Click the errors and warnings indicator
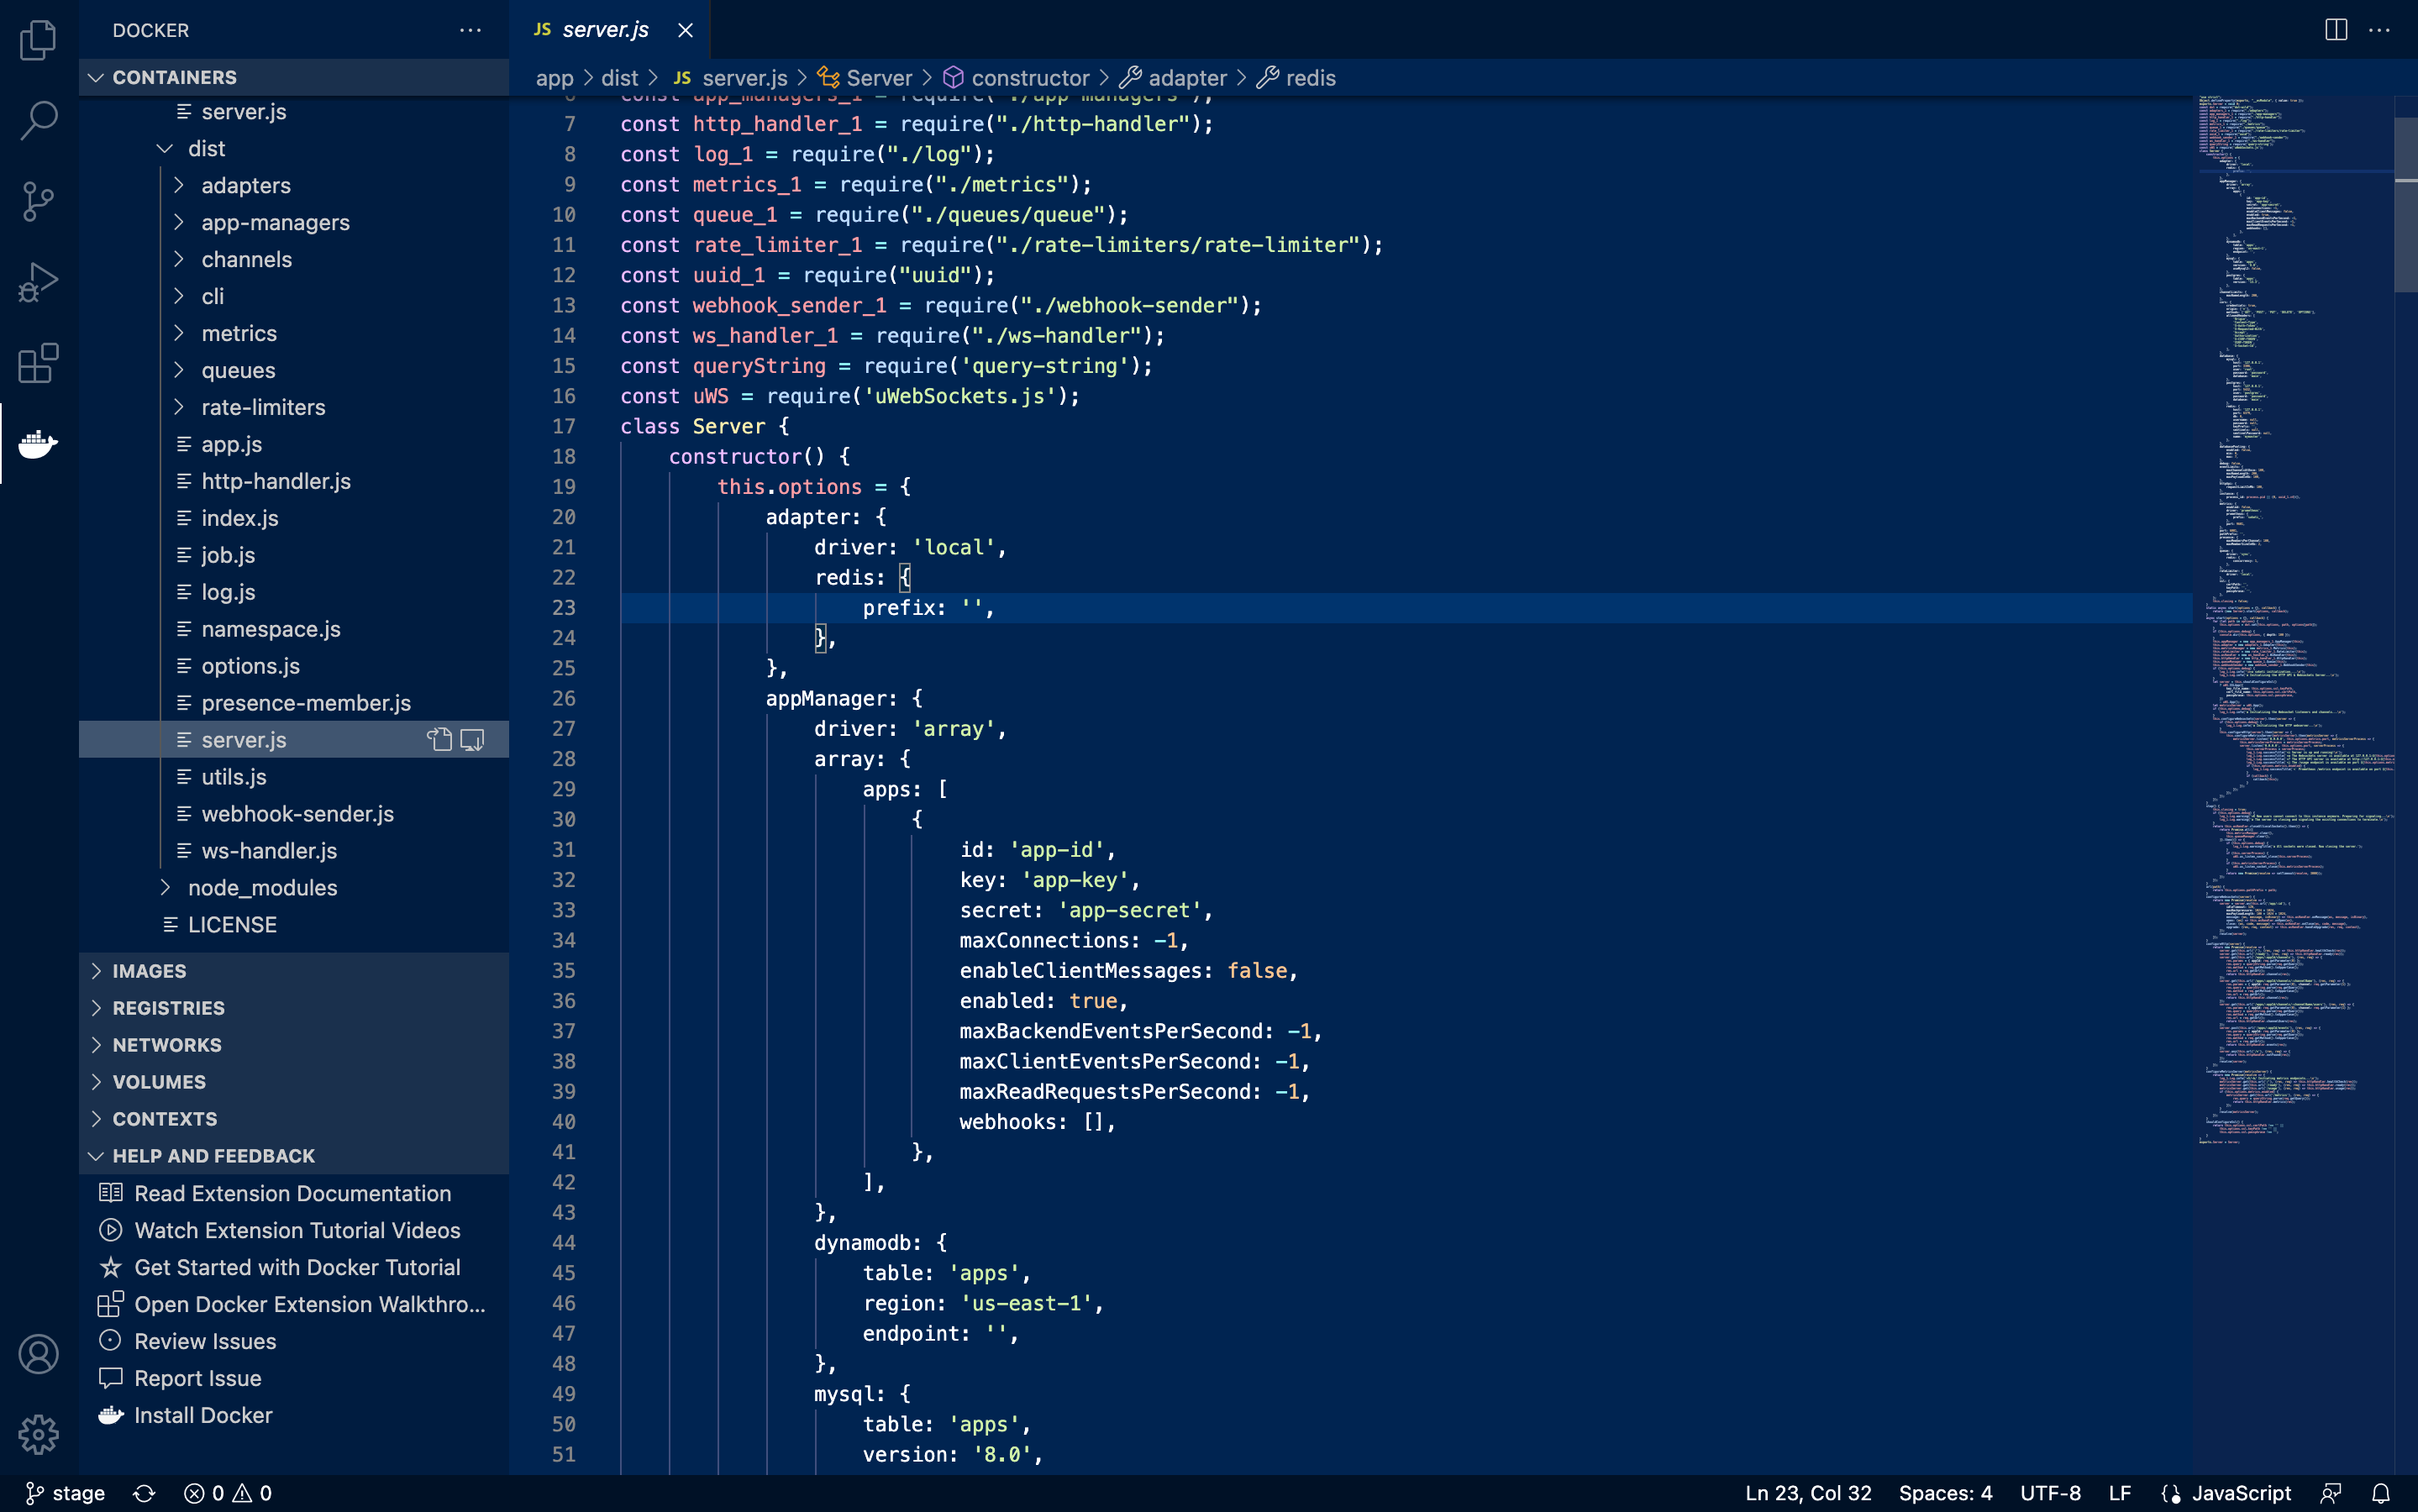The image size is (2418, 1512). click(228, 1493)
